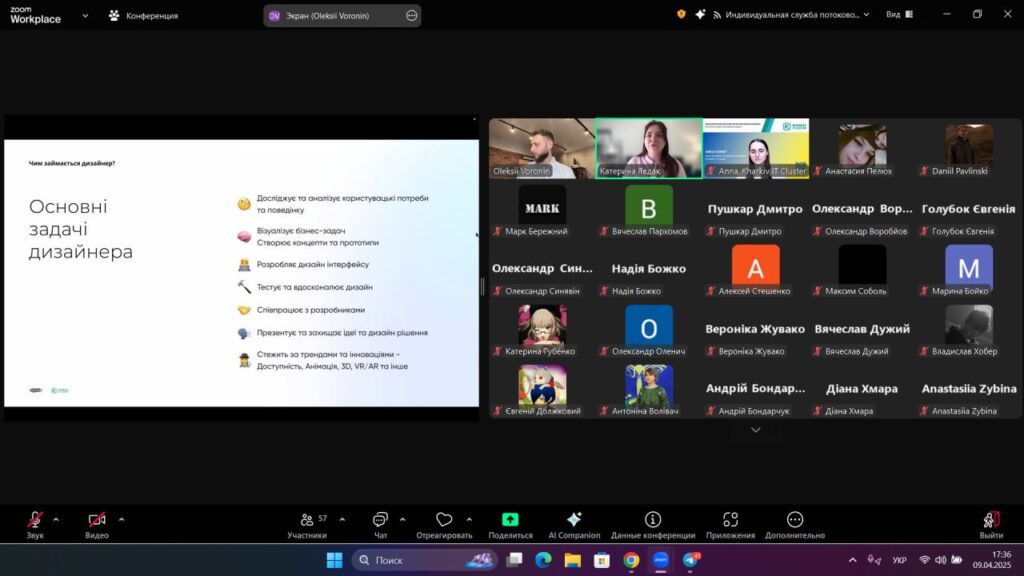Unmute microphone with Звук button

click(35, 521)
